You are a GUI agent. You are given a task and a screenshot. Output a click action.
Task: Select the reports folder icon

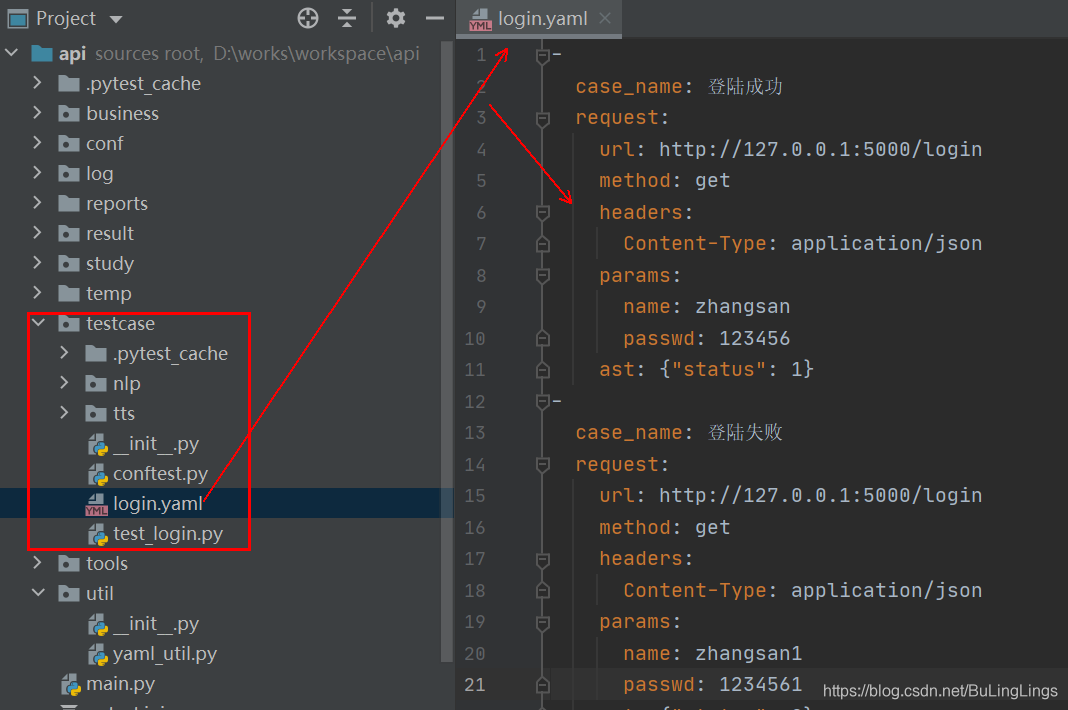(69, 203)
